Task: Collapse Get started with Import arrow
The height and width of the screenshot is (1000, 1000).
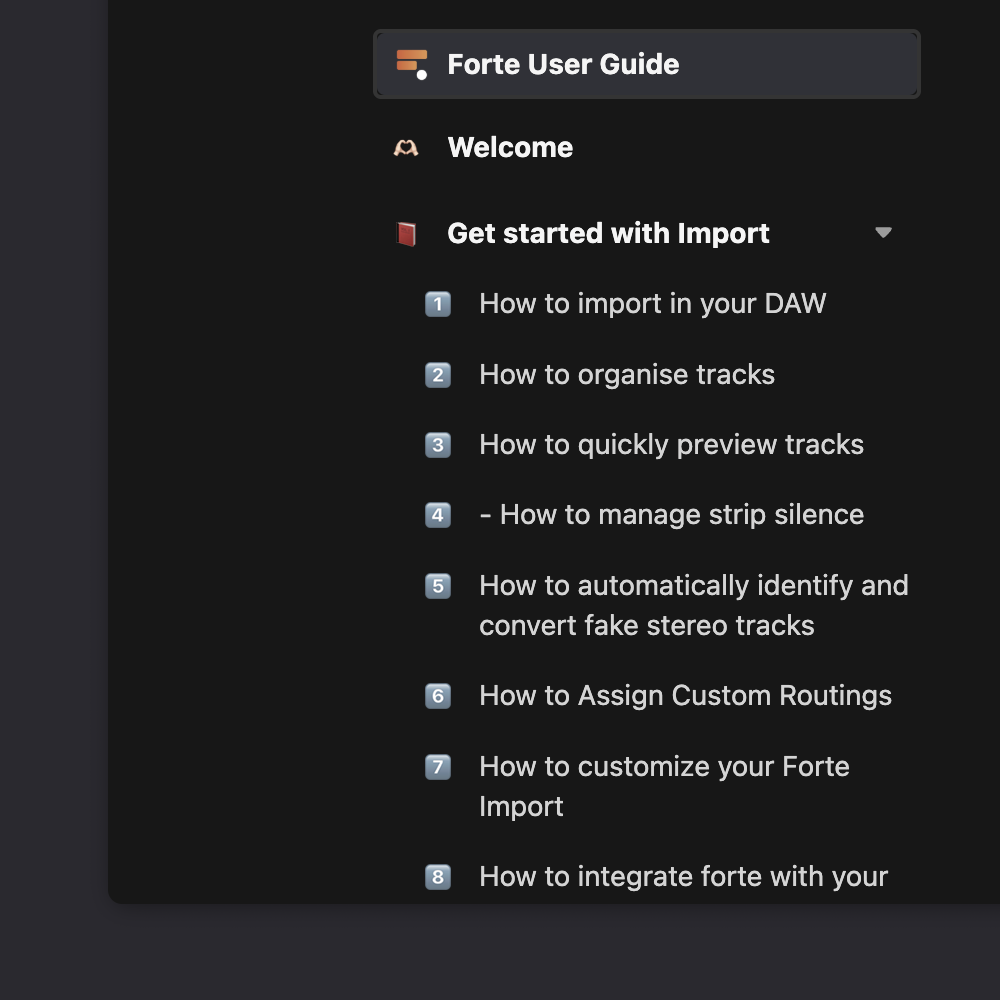Action: [883, 232]
